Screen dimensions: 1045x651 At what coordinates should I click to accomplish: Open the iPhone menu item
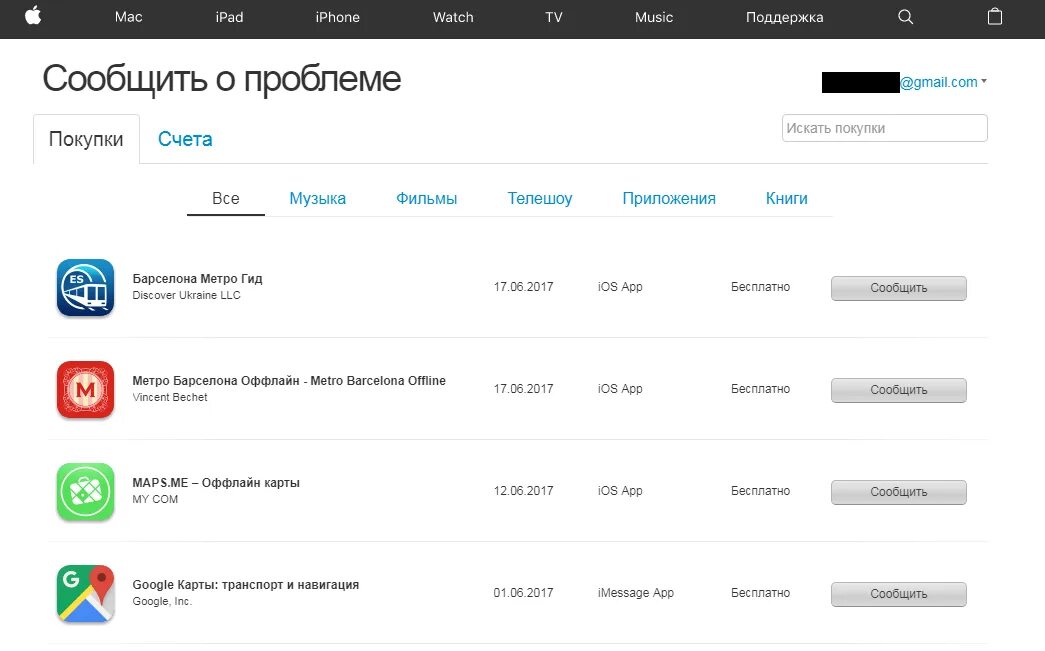tap(337, 17)
